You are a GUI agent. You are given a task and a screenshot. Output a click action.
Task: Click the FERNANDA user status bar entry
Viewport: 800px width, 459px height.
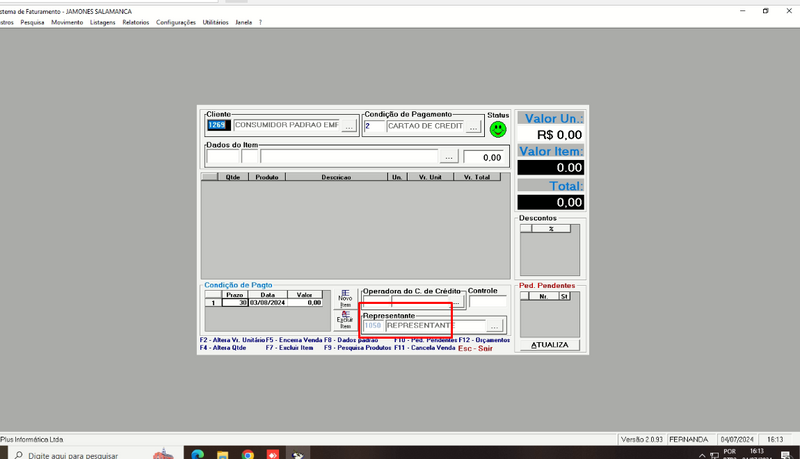point(689,439)
